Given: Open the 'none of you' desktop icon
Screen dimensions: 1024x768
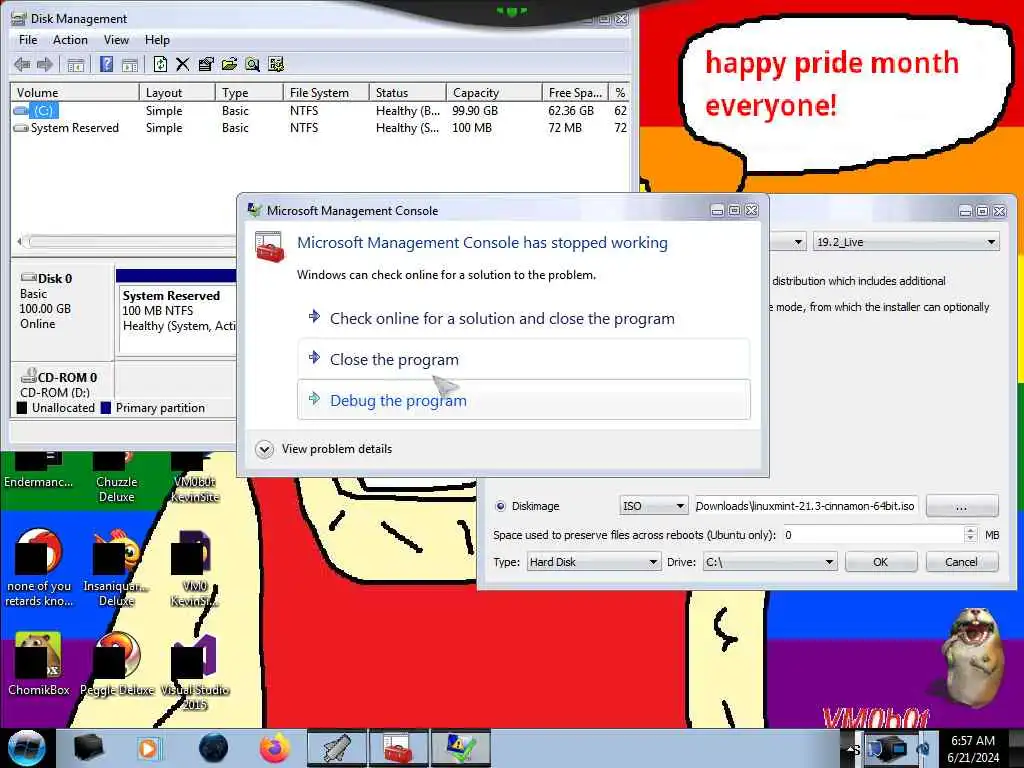Looking at the screenshot, I should tap(39, 568).
